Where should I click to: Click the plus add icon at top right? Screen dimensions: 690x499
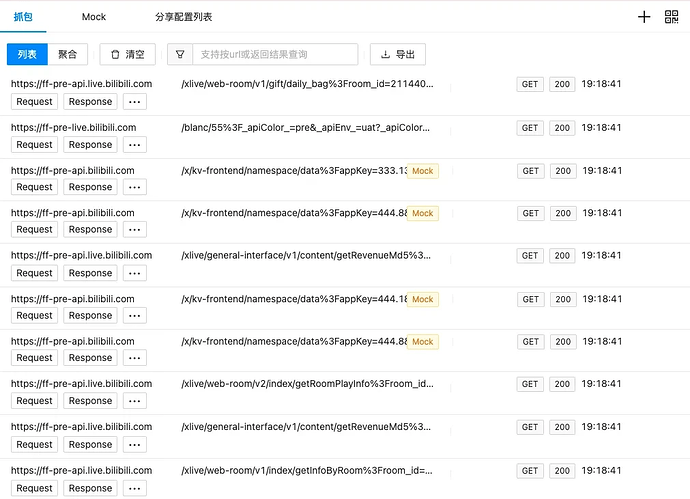[x=644, y=17]
